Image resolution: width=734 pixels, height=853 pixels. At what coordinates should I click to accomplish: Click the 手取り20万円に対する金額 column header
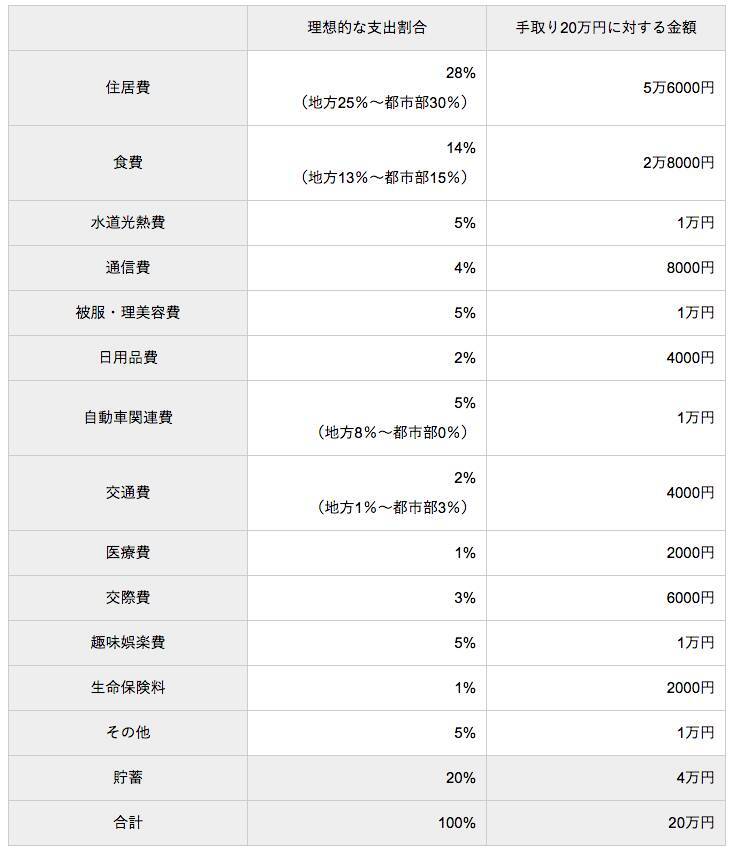(606, 28)
